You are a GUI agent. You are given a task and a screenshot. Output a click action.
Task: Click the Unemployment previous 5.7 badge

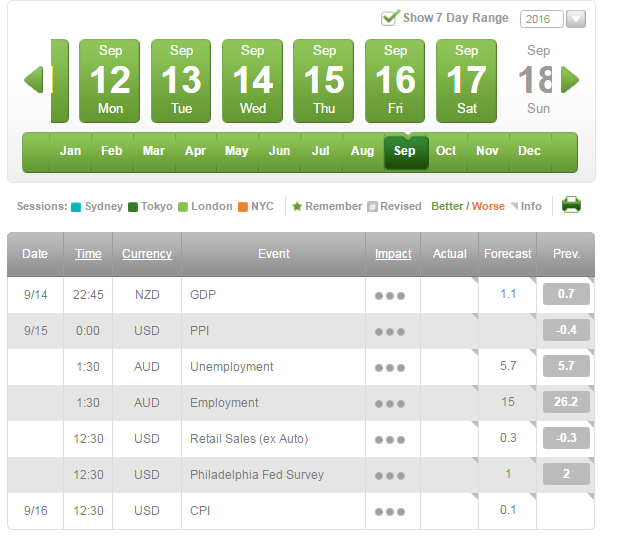(x=566, y=366)
